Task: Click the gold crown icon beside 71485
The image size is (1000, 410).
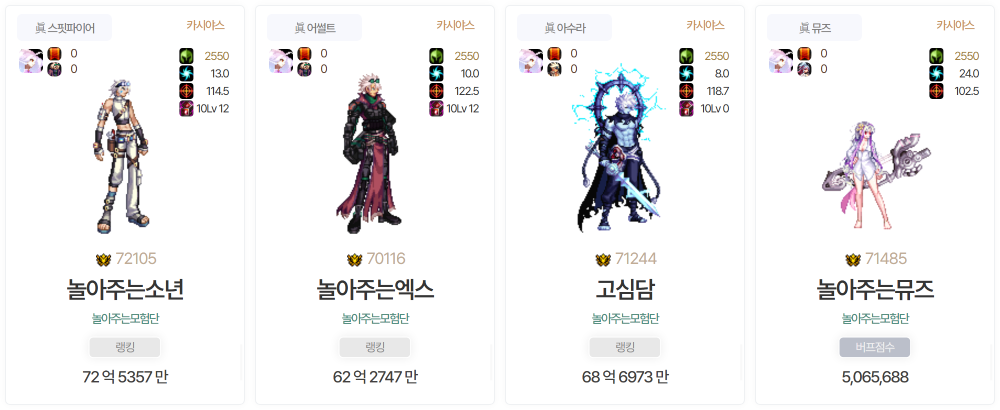Action: [x=853, y=260]
